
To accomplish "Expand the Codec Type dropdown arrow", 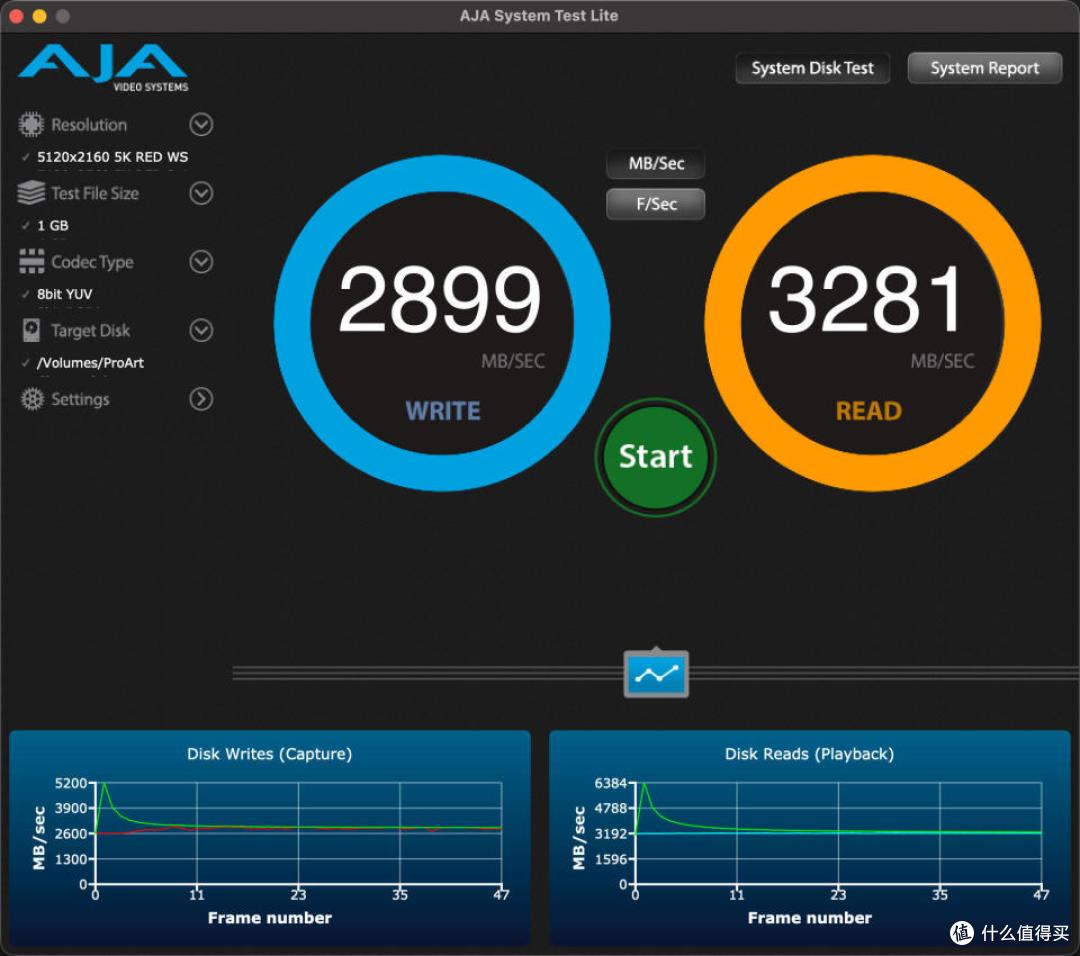I will pos(201,262).
